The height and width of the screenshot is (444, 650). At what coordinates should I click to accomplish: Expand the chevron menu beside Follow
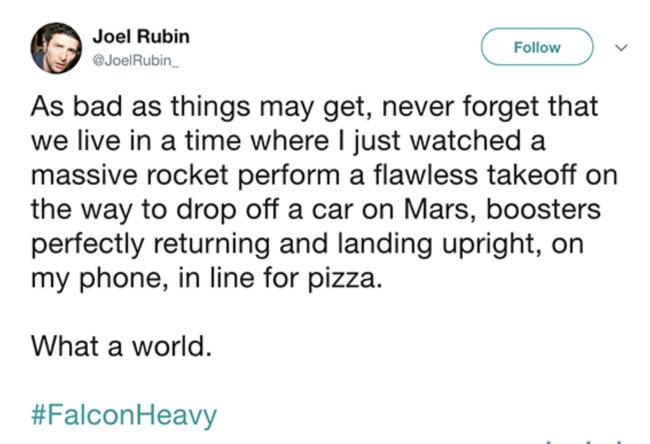pos(619,47)
